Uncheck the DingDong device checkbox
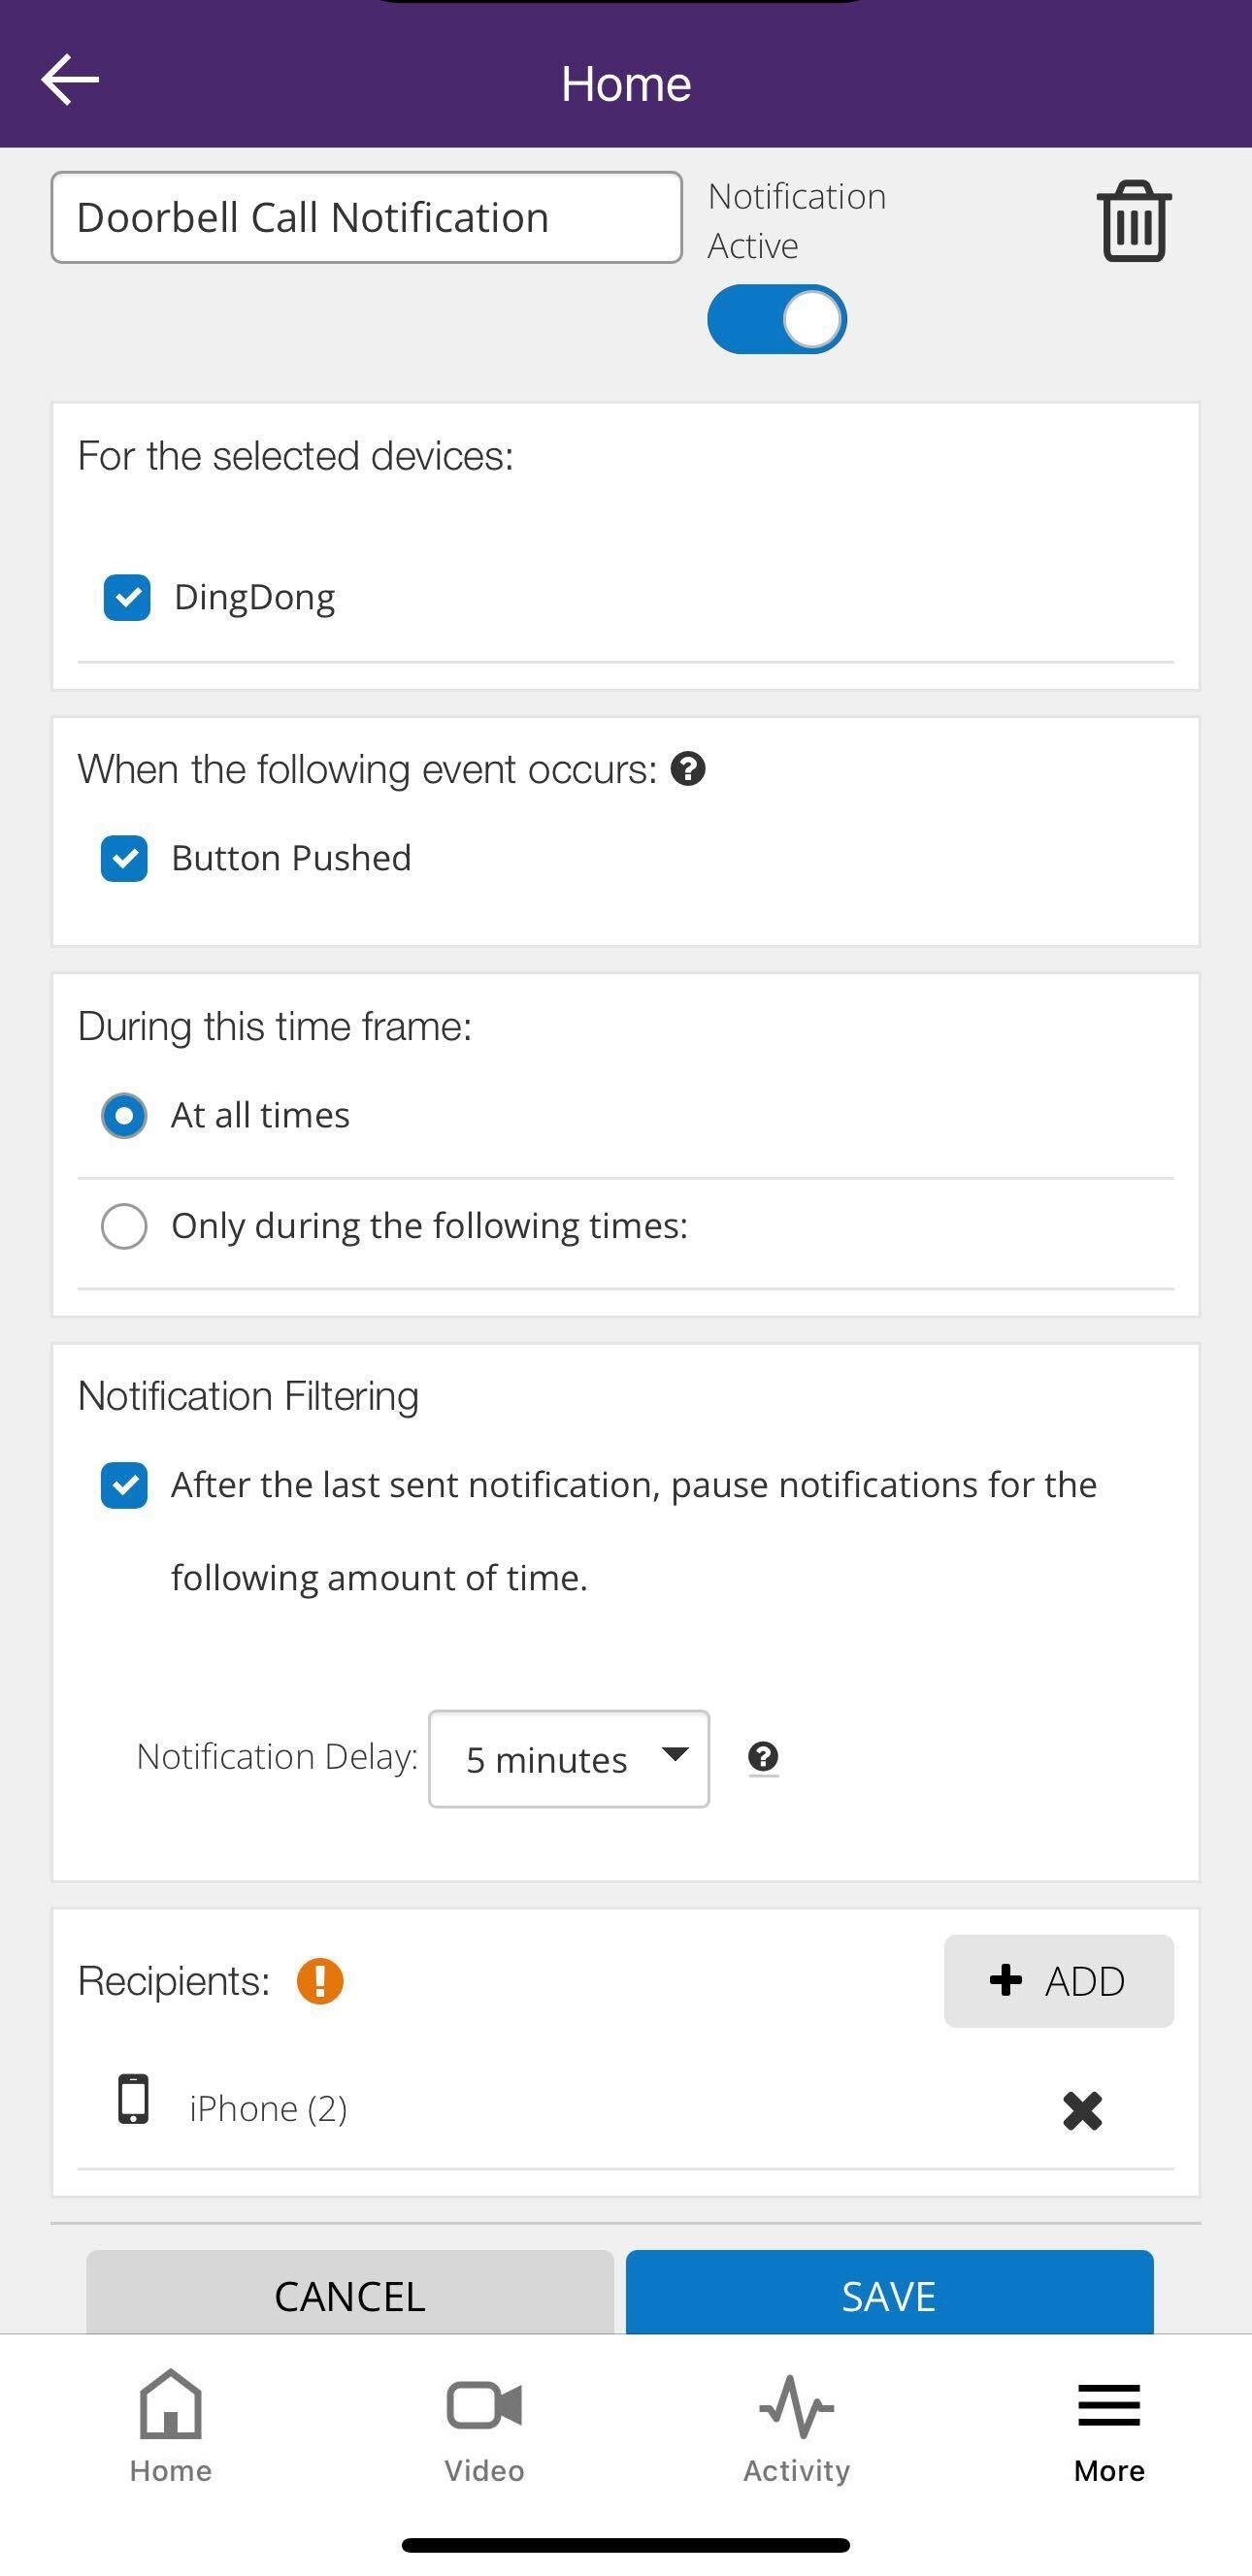1252x2576 pixels. [127, 598]
